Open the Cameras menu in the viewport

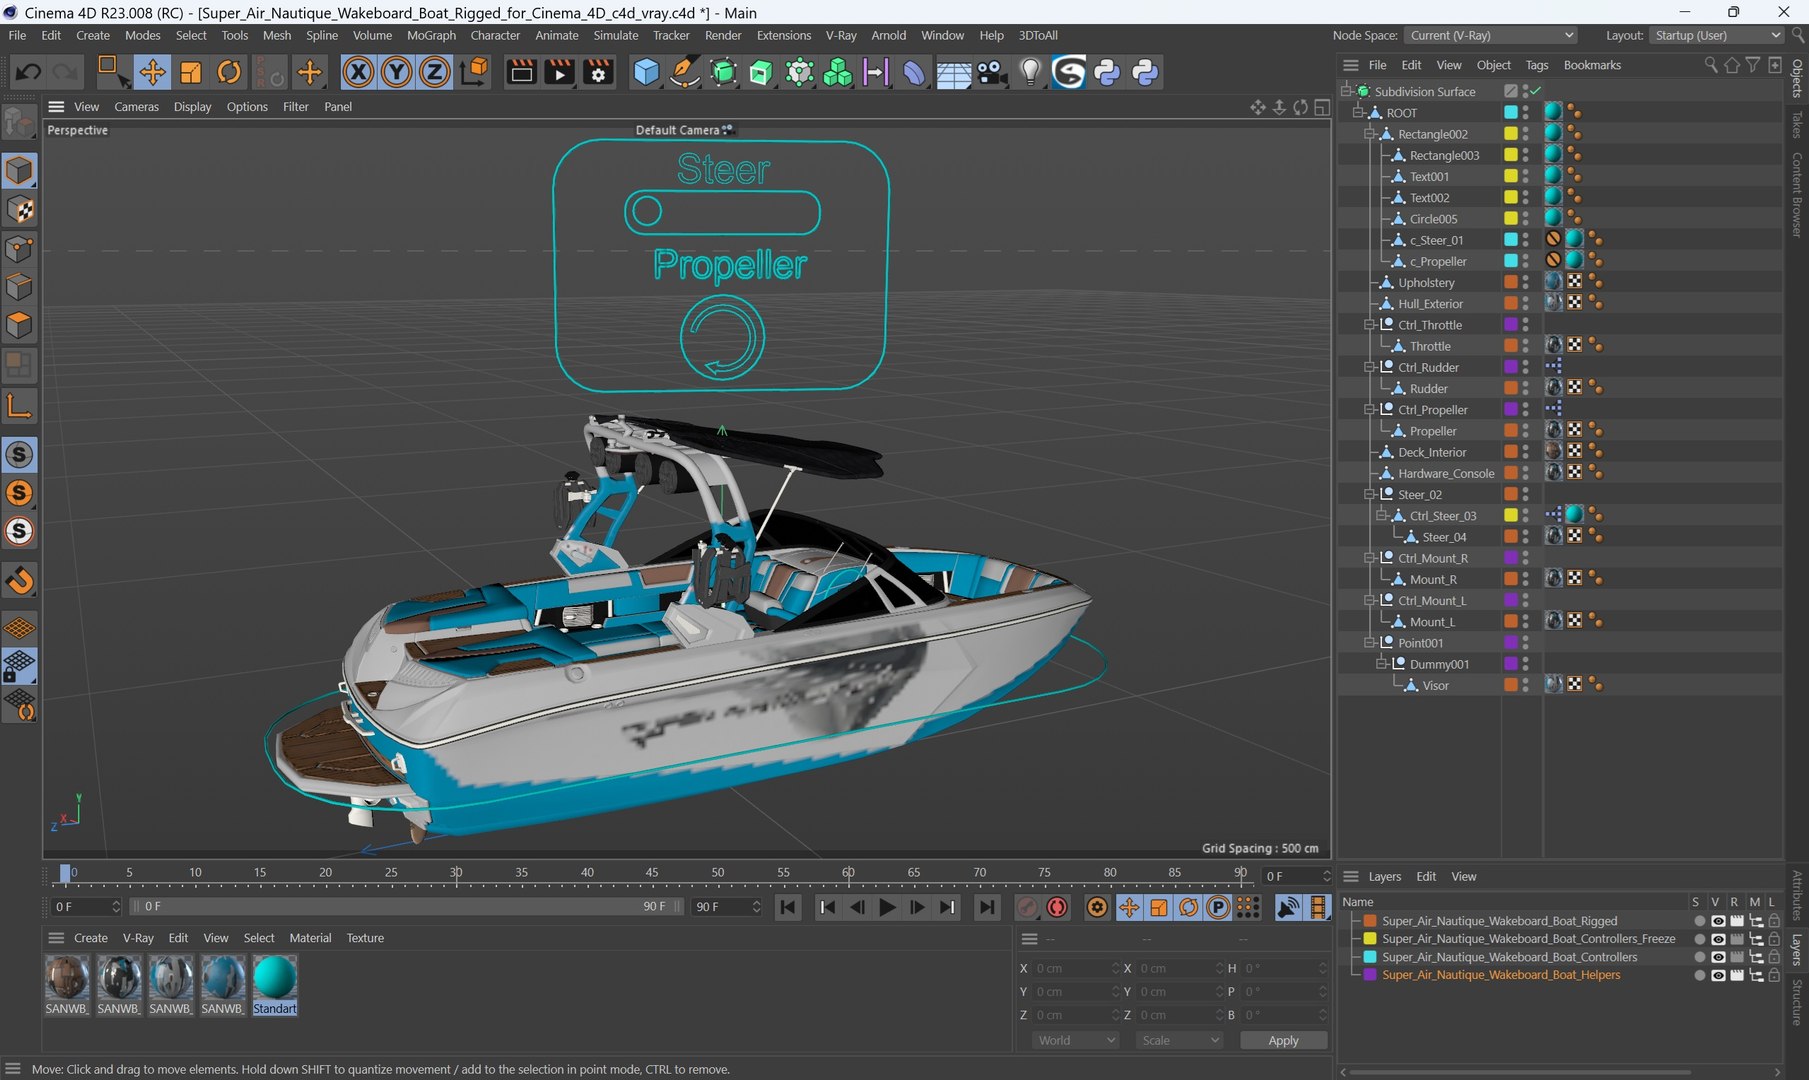pos(136,107)
